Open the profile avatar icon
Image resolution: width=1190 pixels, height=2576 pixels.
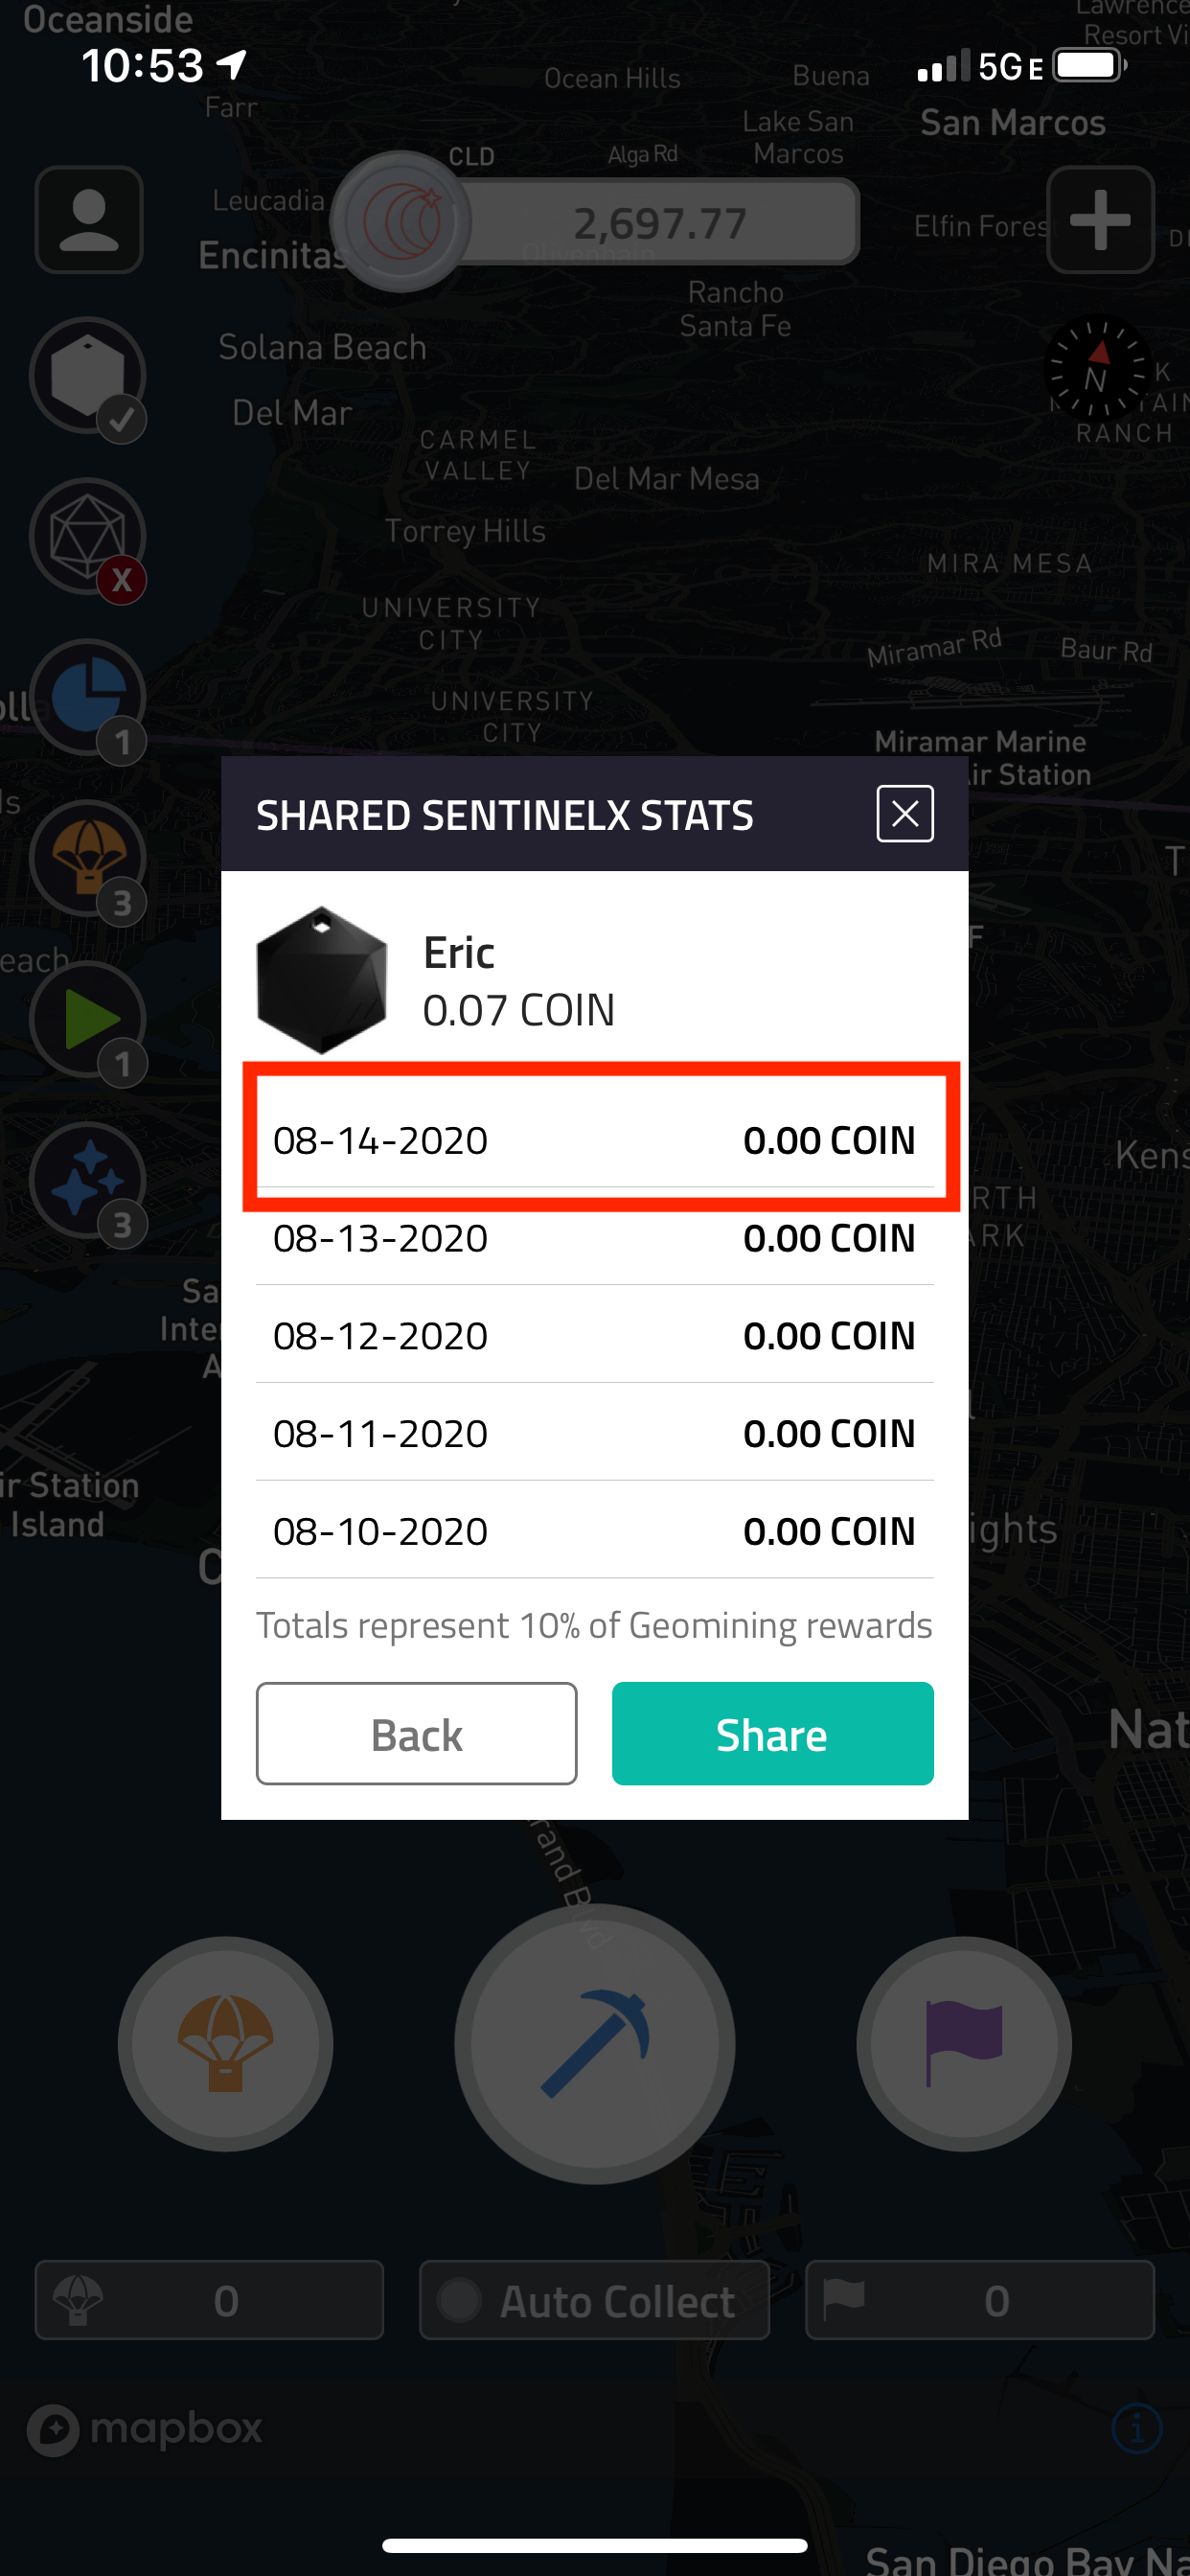click(89, 219)
